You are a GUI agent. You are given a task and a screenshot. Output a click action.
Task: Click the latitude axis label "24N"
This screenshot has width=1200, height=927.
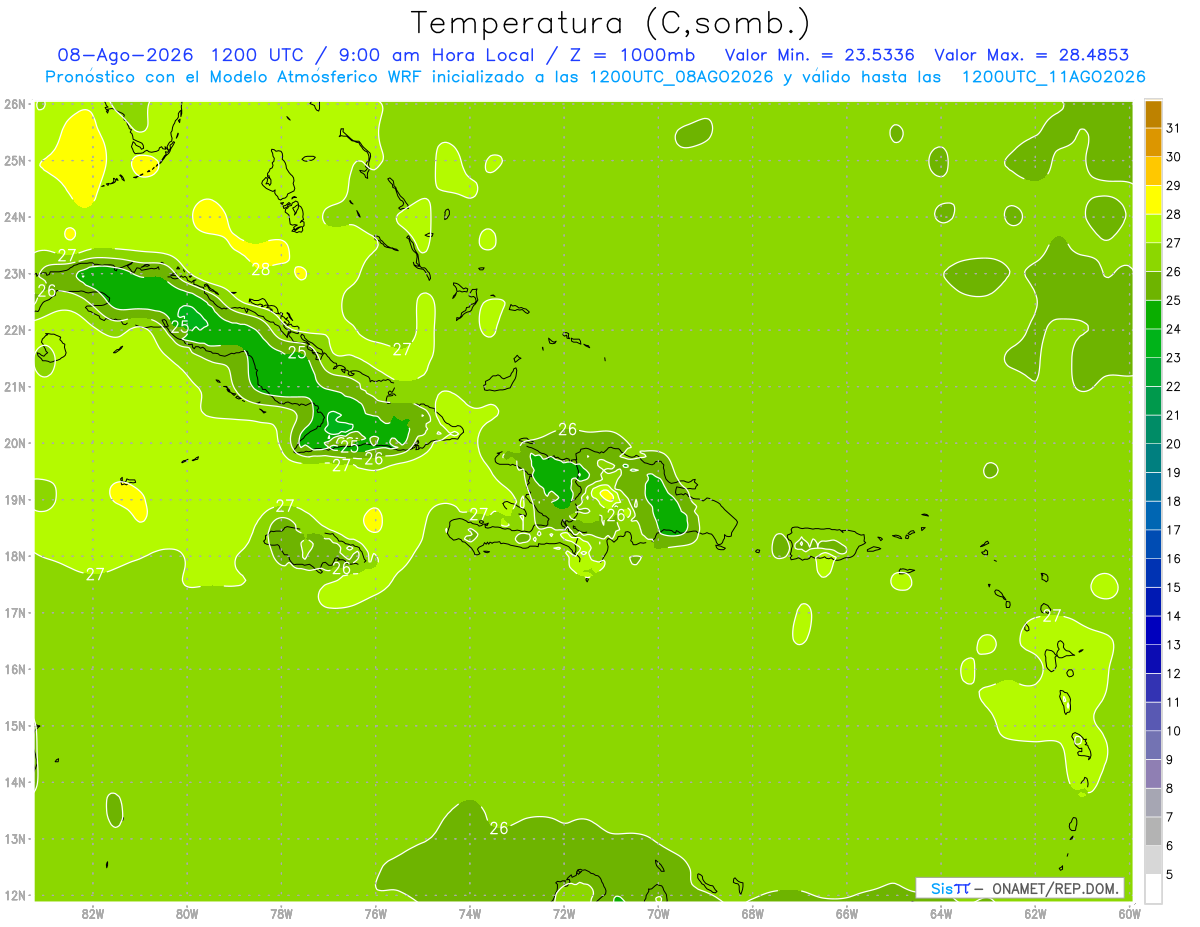(x=14, y=217)
